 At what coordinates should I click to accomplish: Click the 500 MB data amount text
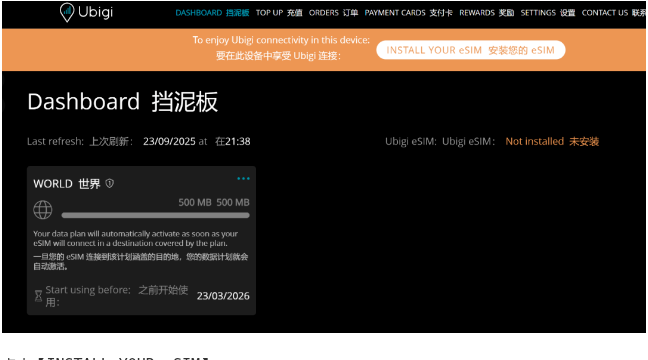click(x=214, y=203)
